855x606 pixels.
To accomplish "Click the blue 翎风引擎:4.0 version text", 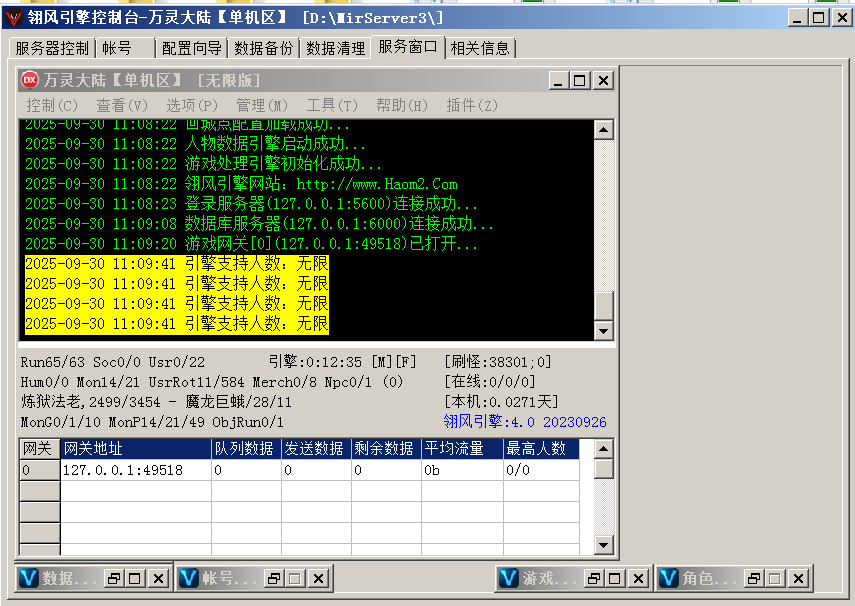I will pyautogui.click(x=525, y=422).
